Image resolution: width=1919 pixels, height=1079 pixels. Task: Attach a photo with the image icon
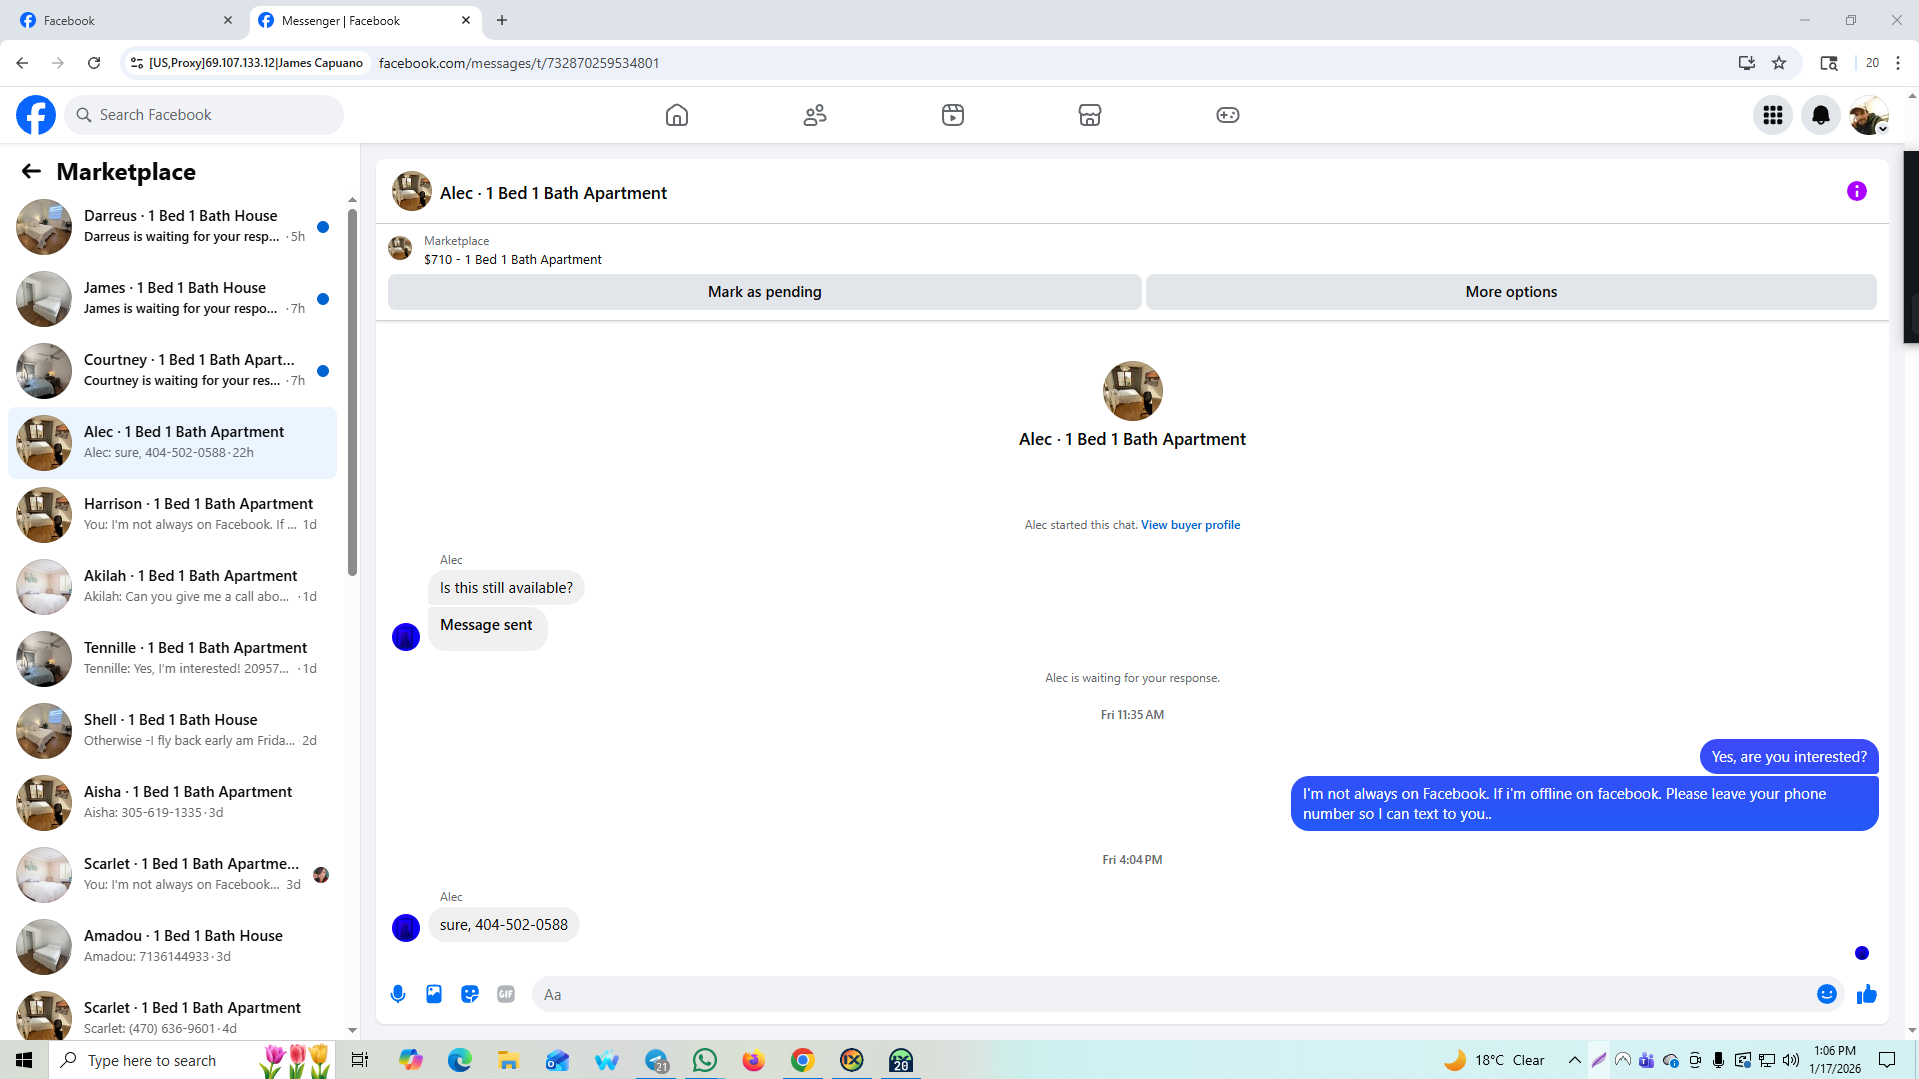click(x=434, y=994)
